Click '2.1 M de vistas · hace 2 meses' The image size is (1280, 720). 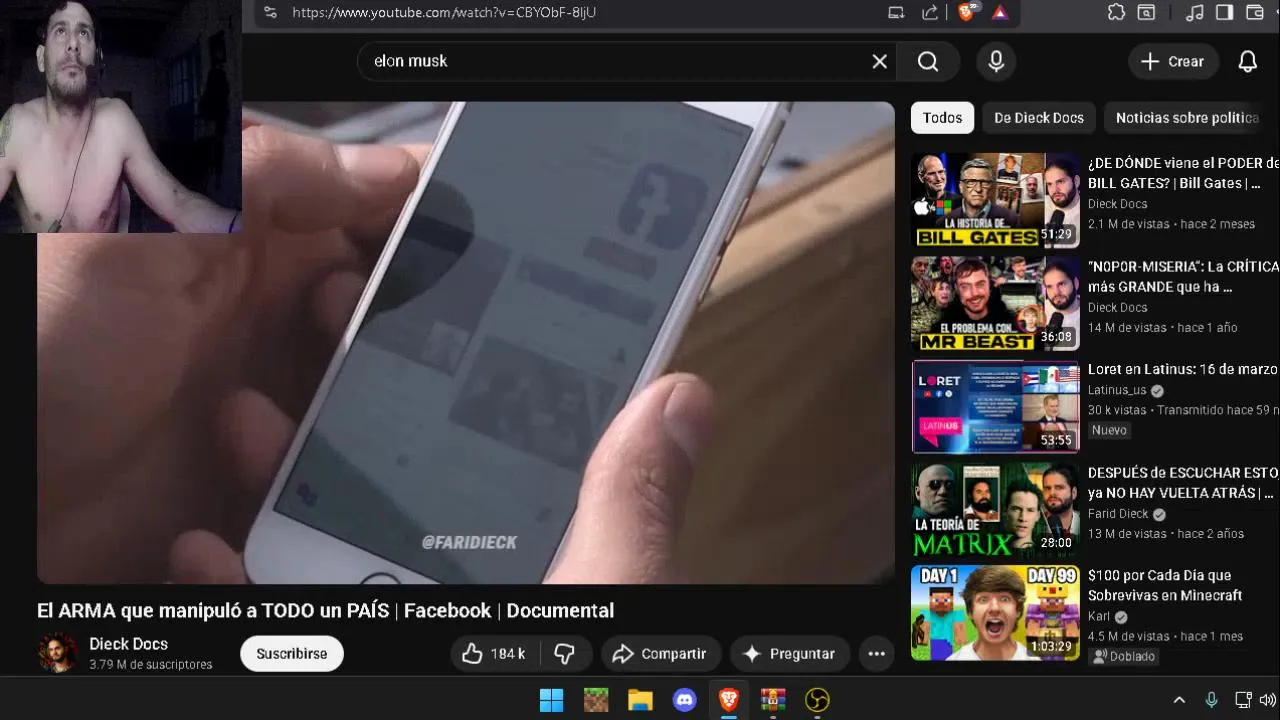point(1171,224)
